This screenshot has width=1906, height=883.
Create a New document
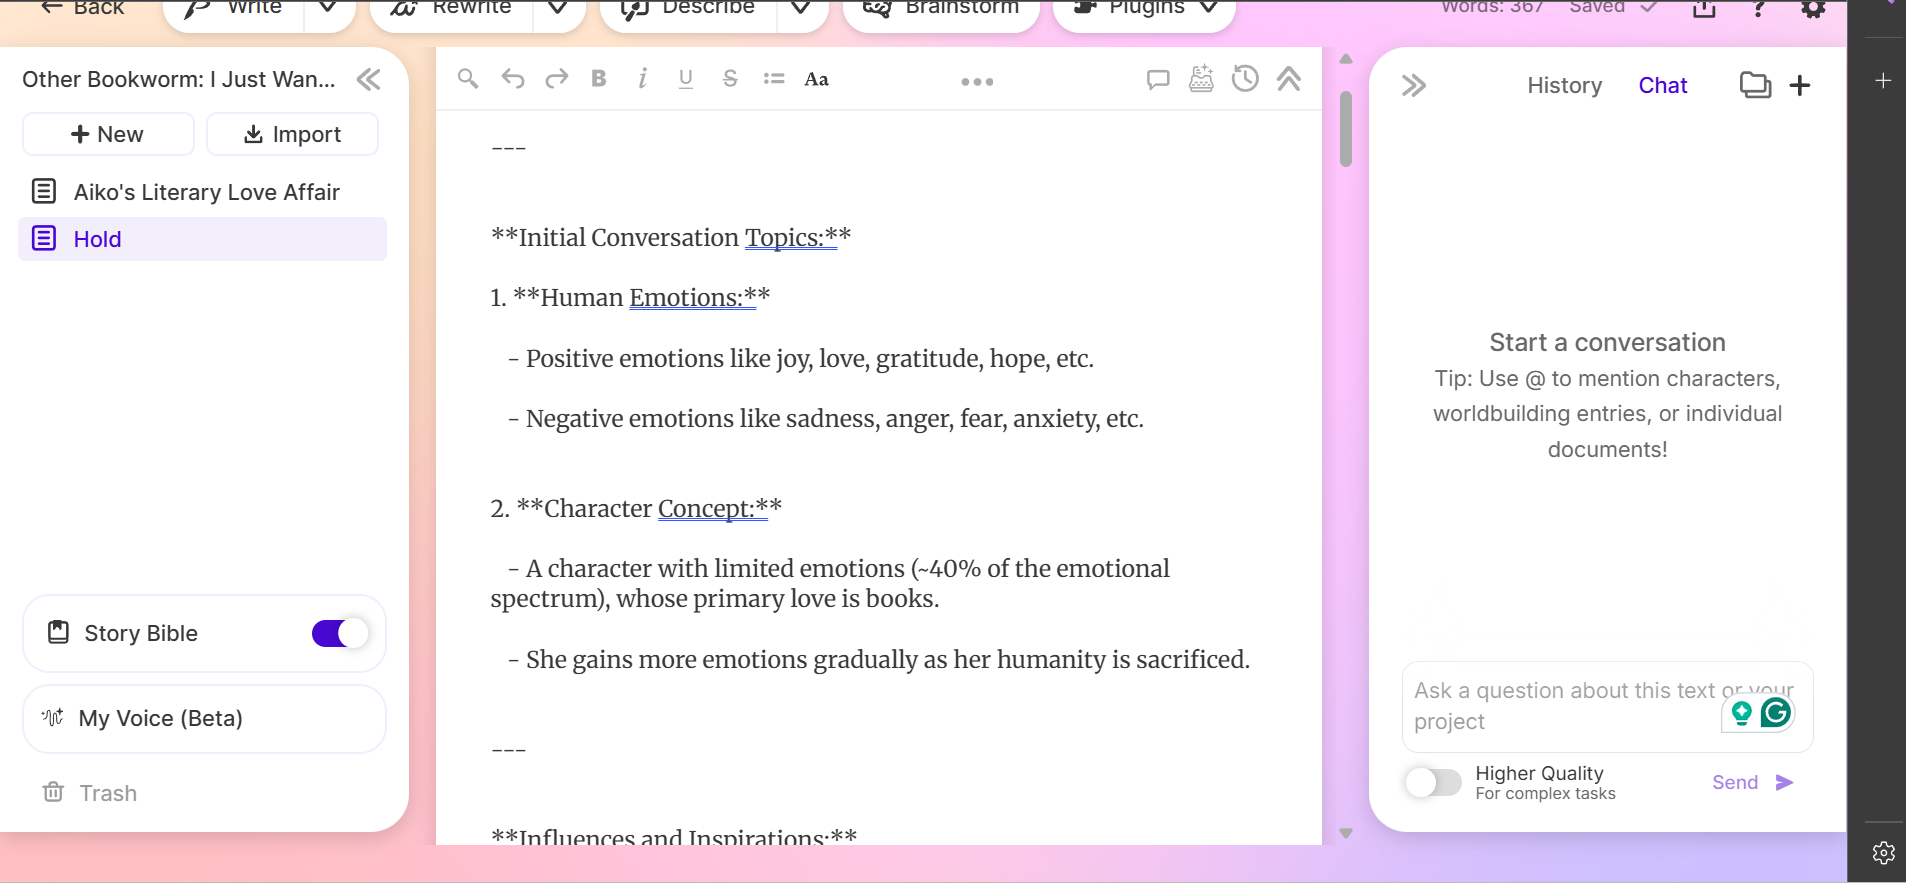[x=108, y=134]
